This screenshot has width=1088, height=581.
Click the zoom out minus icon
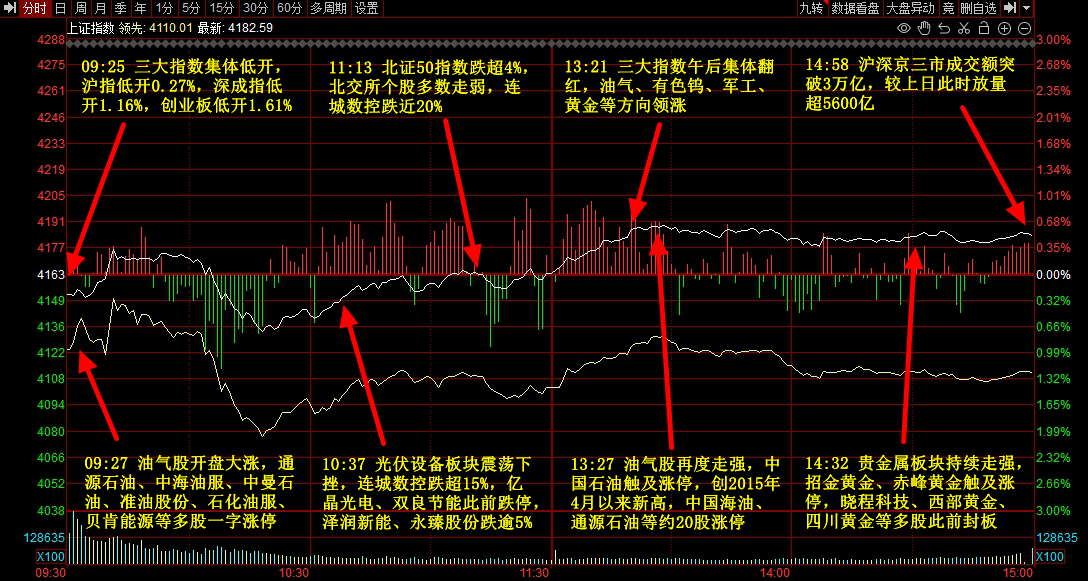(x=1023, y=27)
